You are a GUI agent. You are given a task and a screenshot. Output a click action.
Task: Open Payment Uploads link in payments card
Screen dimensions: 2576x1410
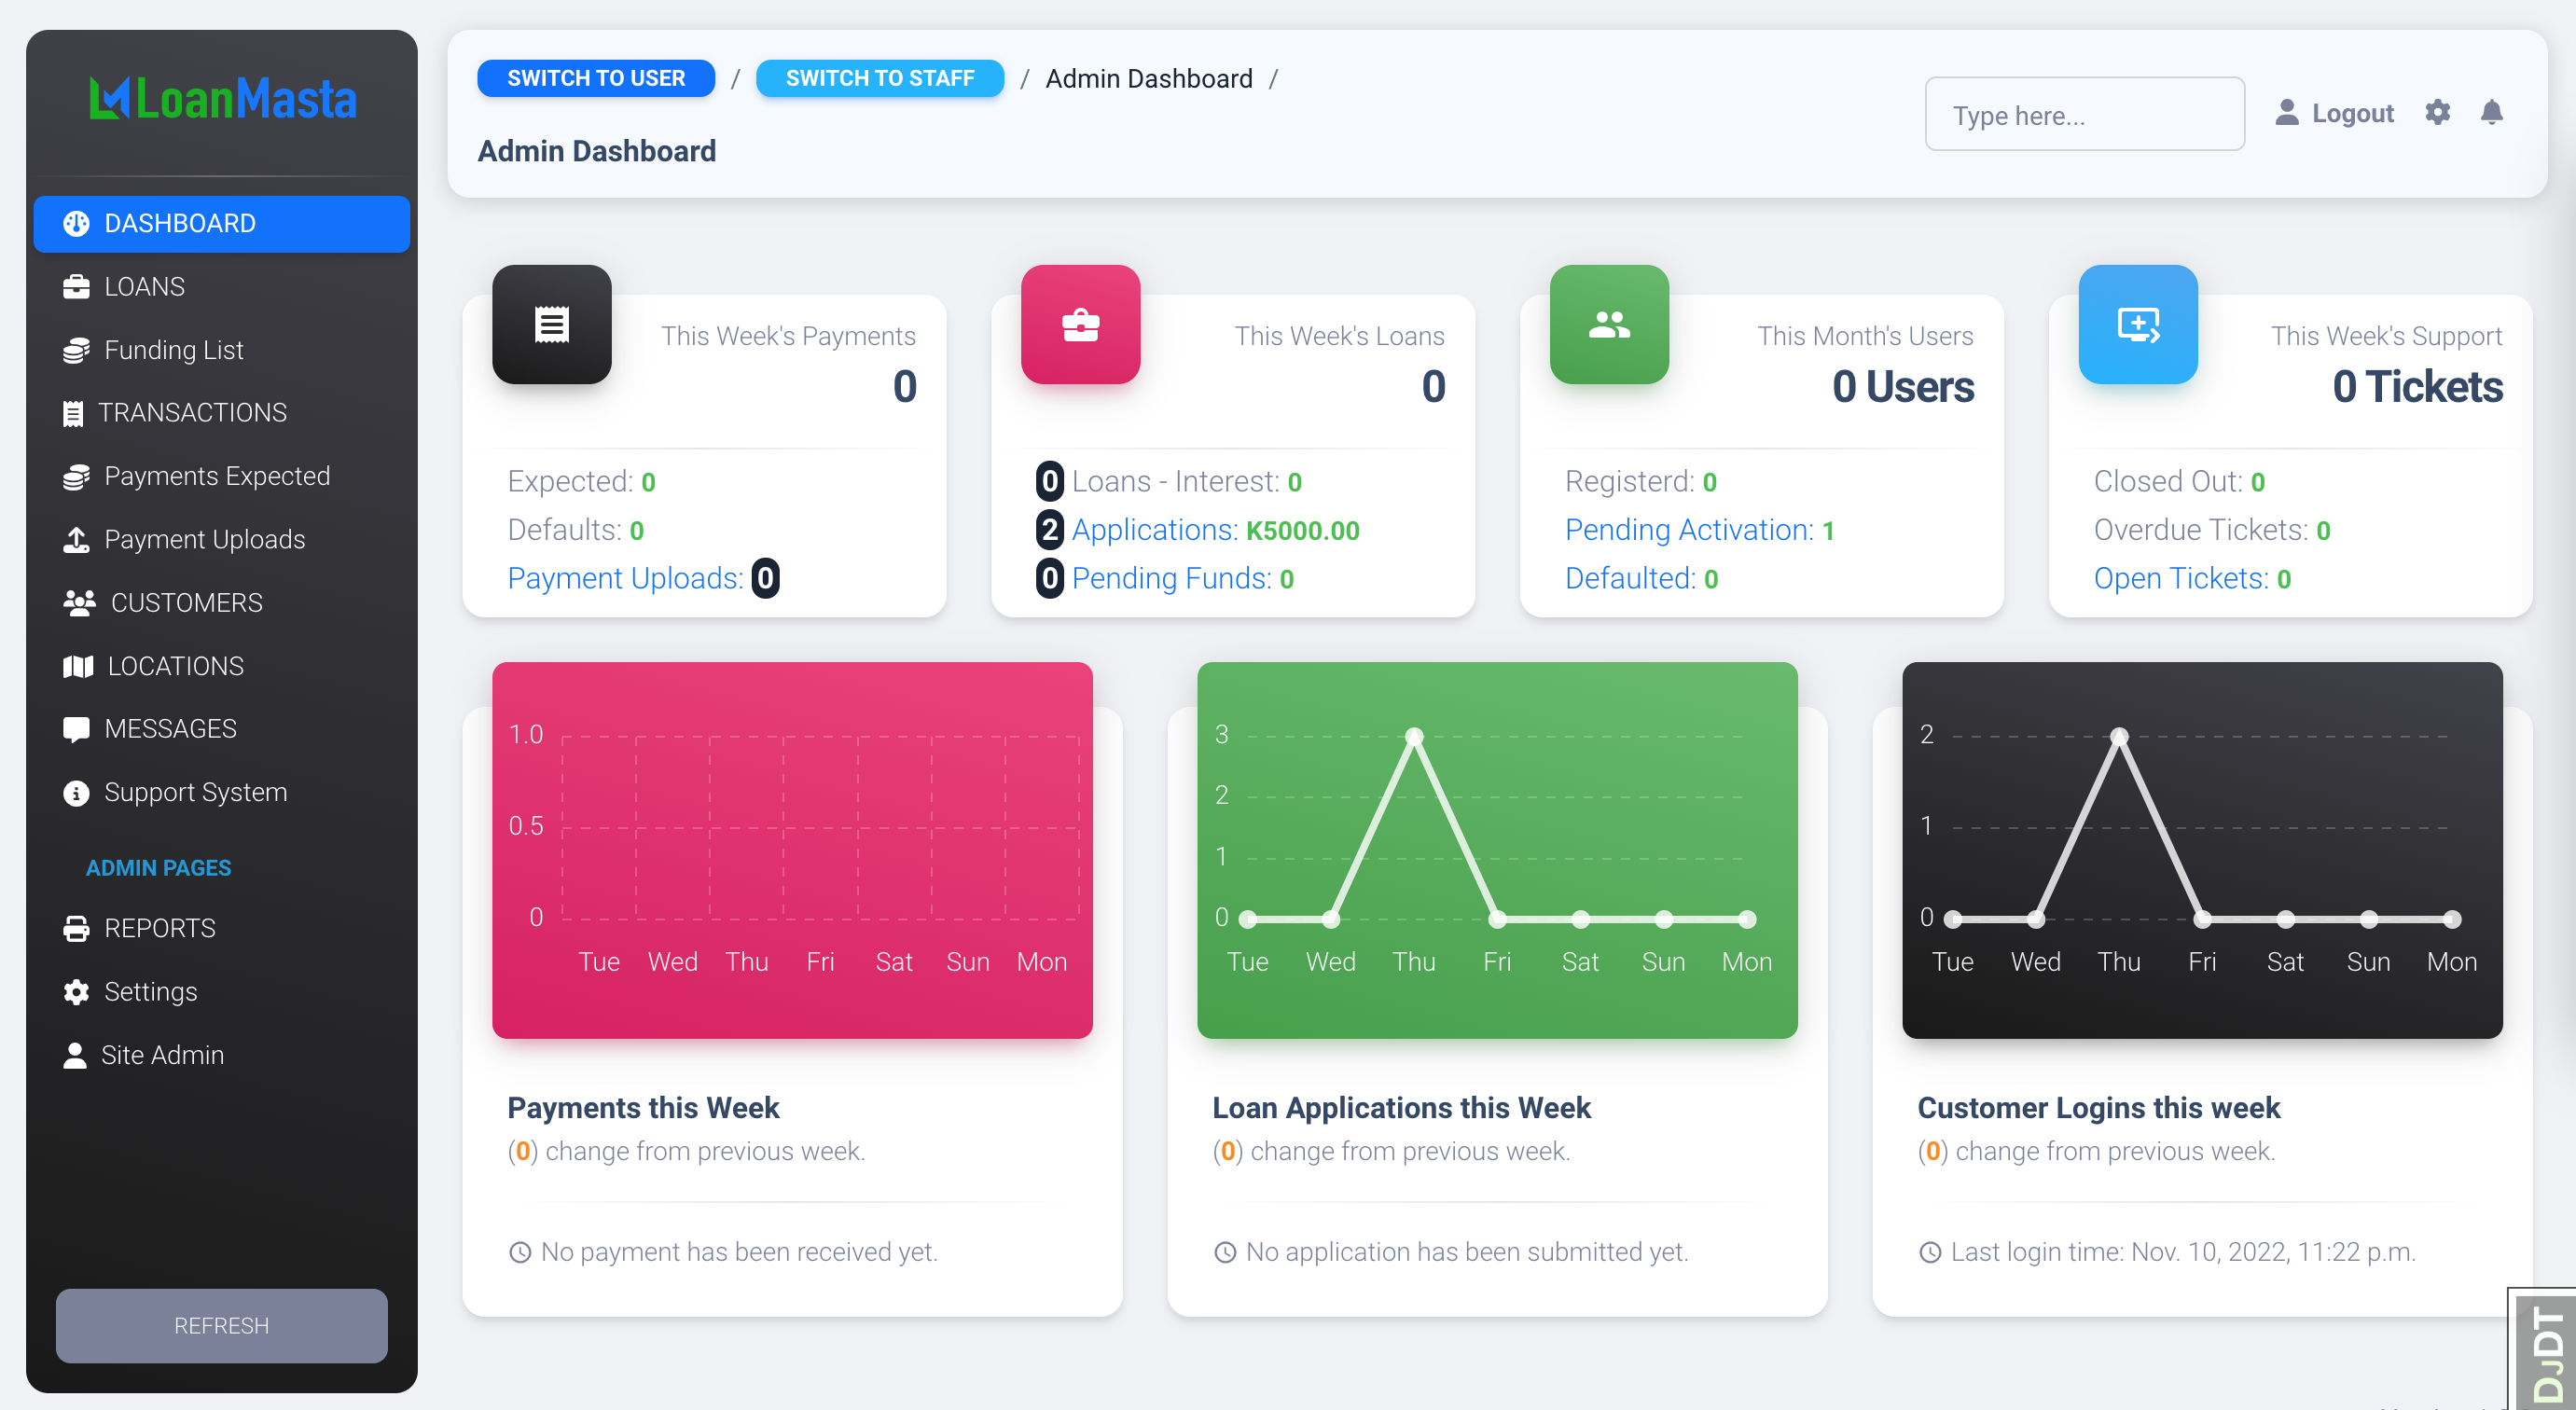click(x=643, y=579)
